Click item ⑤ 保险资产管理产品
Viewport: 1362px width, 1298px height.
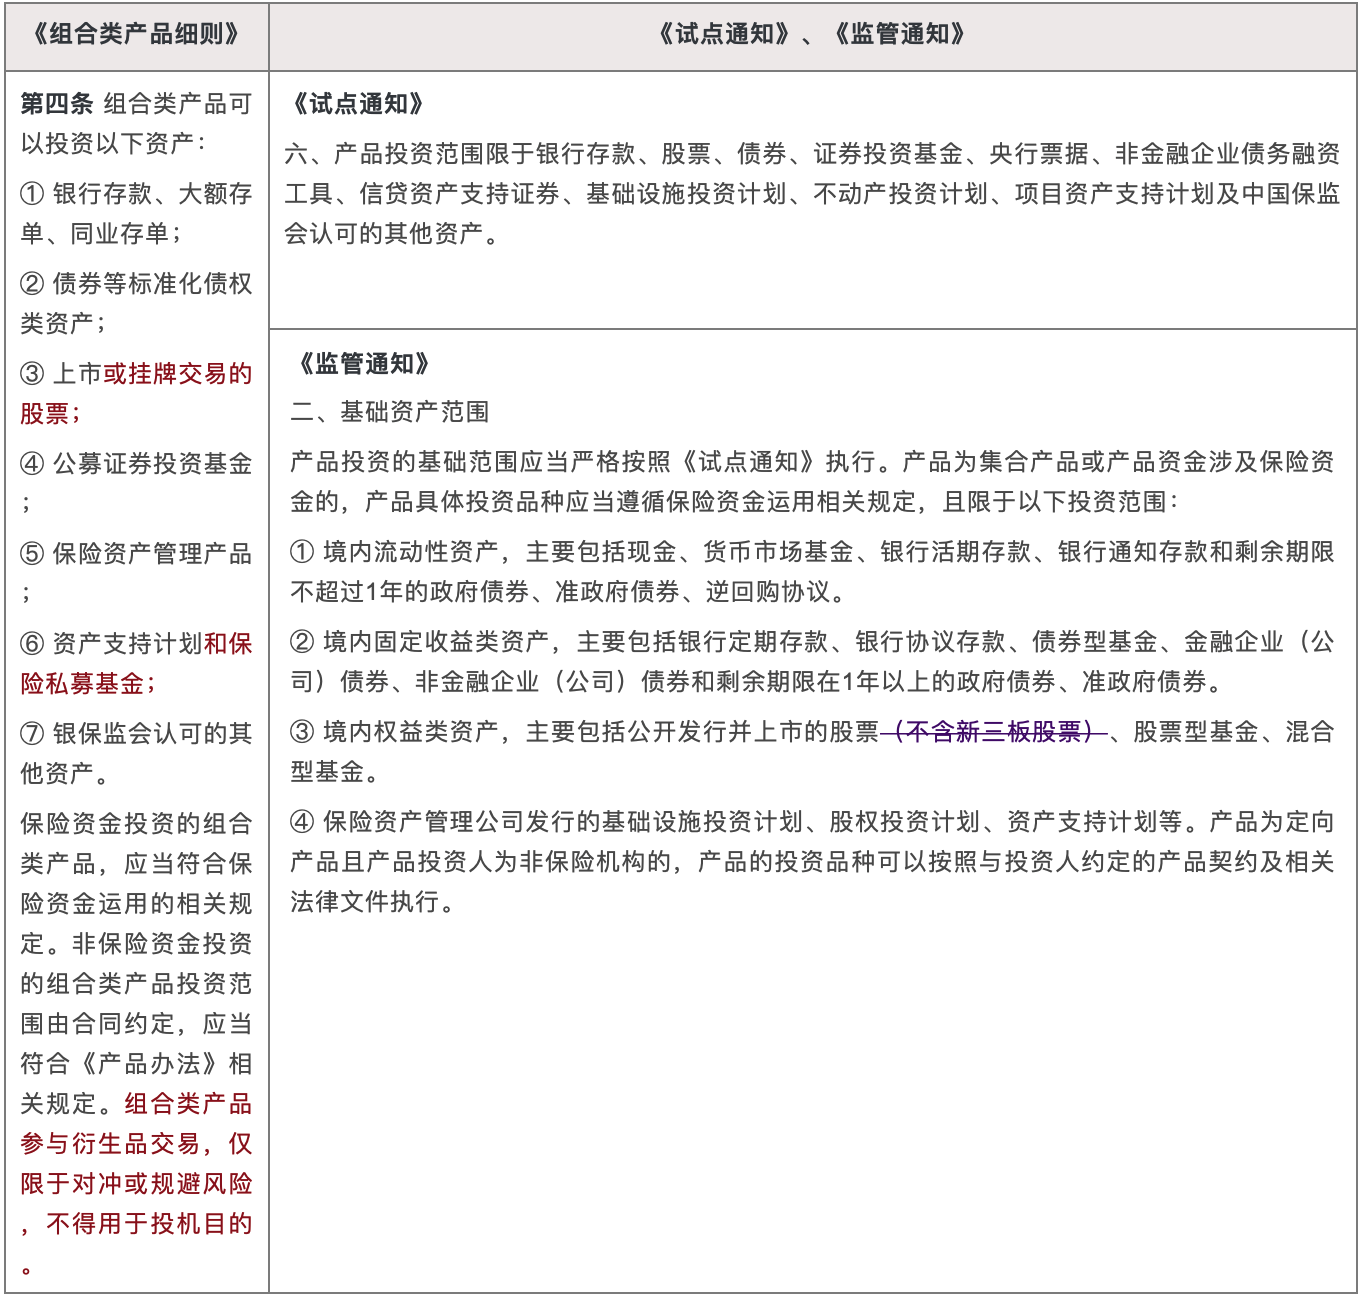point(136,572)
